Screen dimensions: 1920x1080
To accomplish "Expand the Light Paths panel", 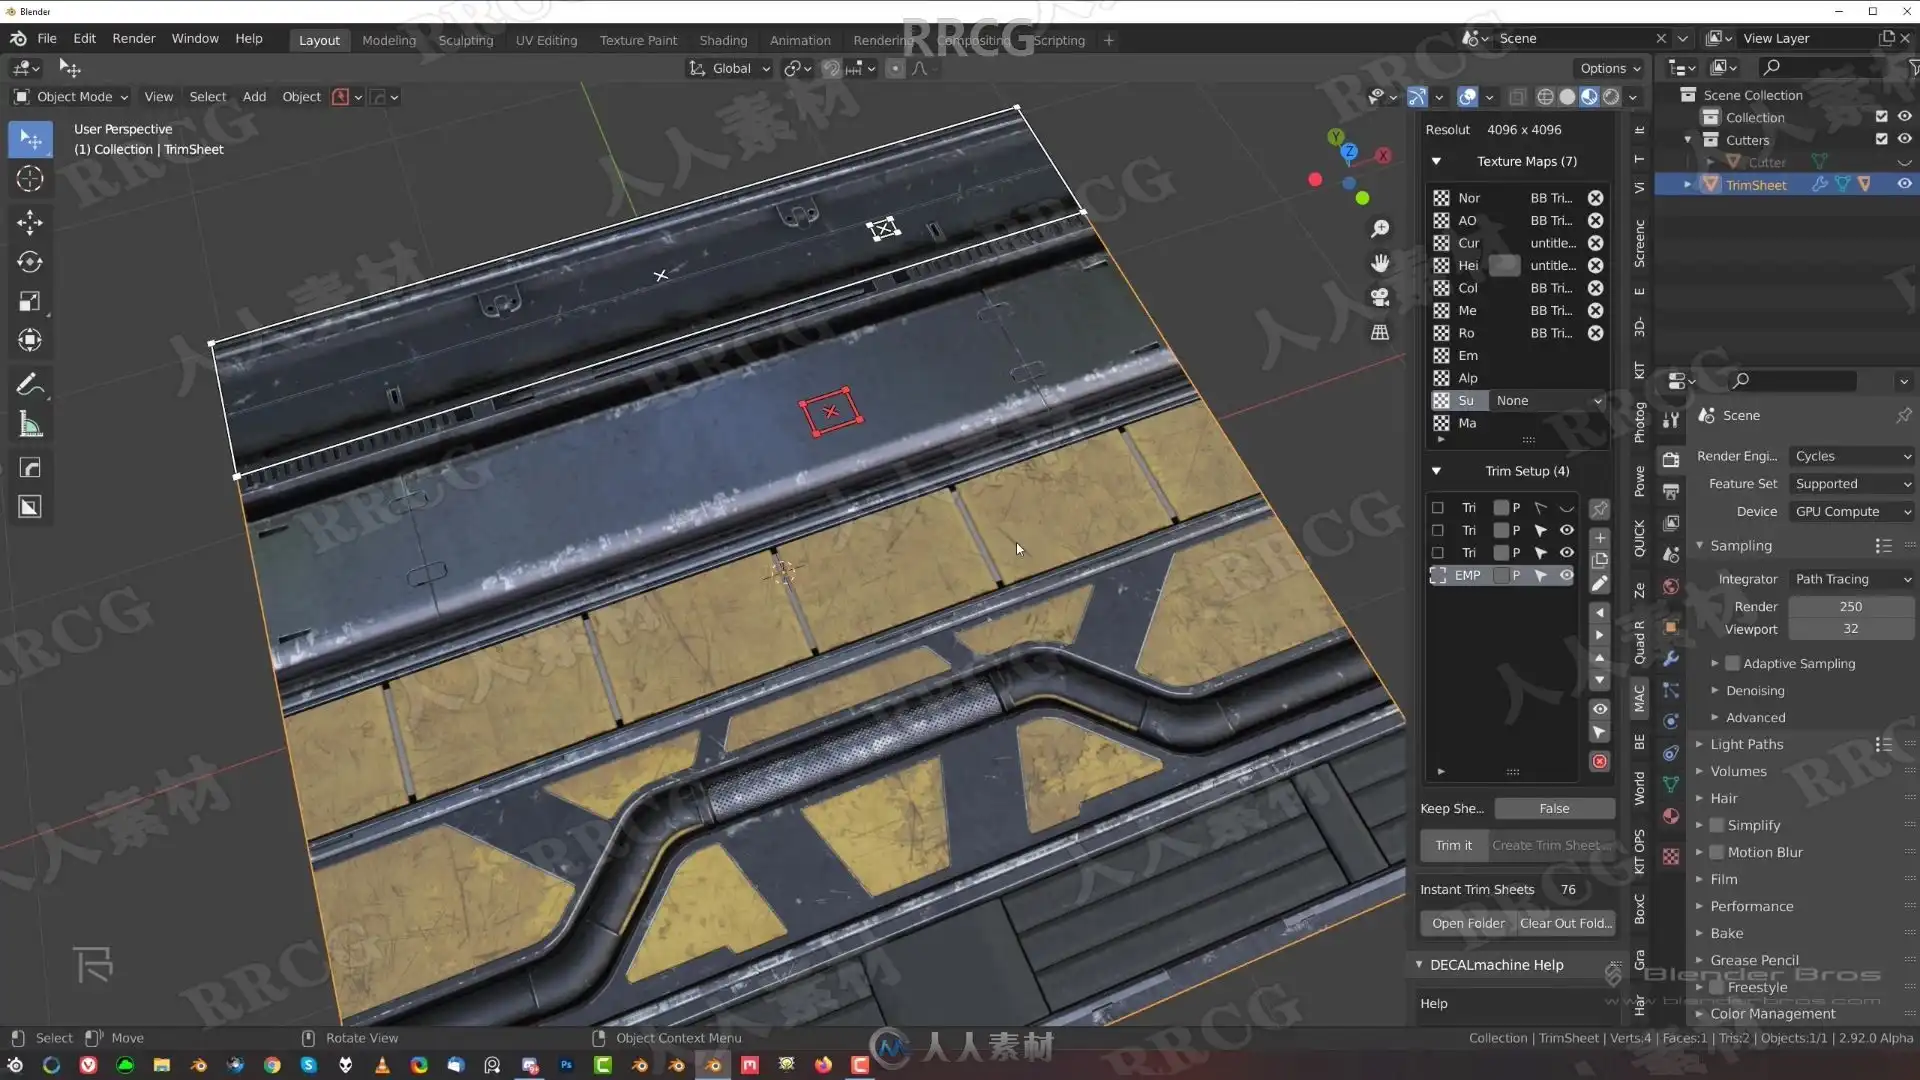I will click(x=1746, y=744).
